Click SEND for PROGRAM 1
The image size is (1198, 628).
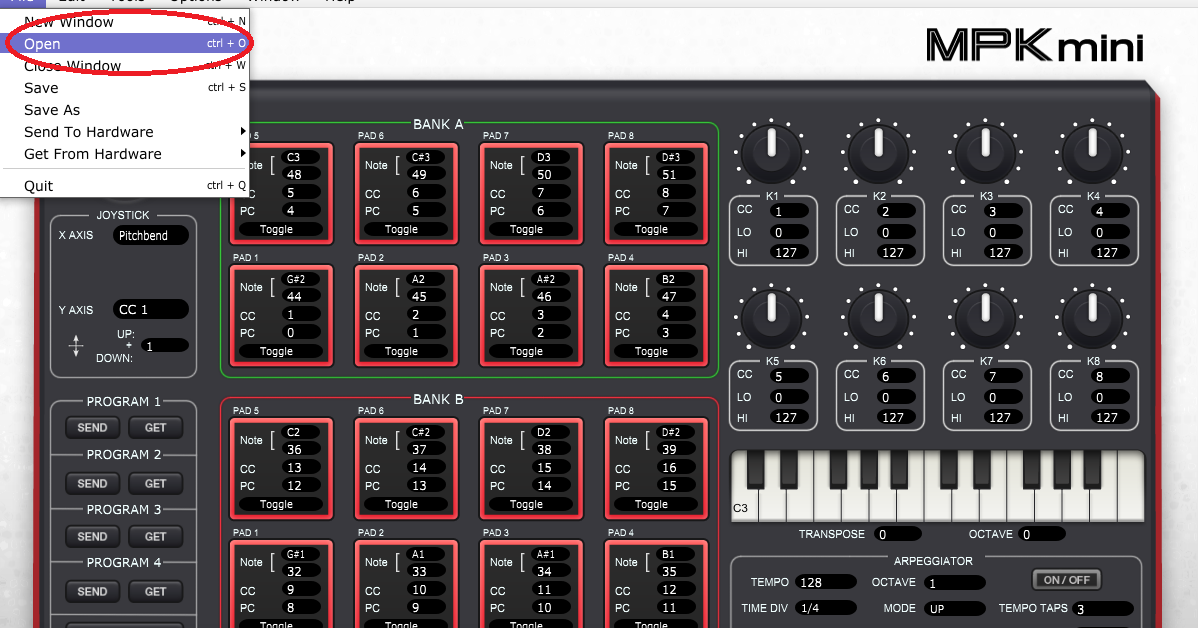click(x=92, y=427)
